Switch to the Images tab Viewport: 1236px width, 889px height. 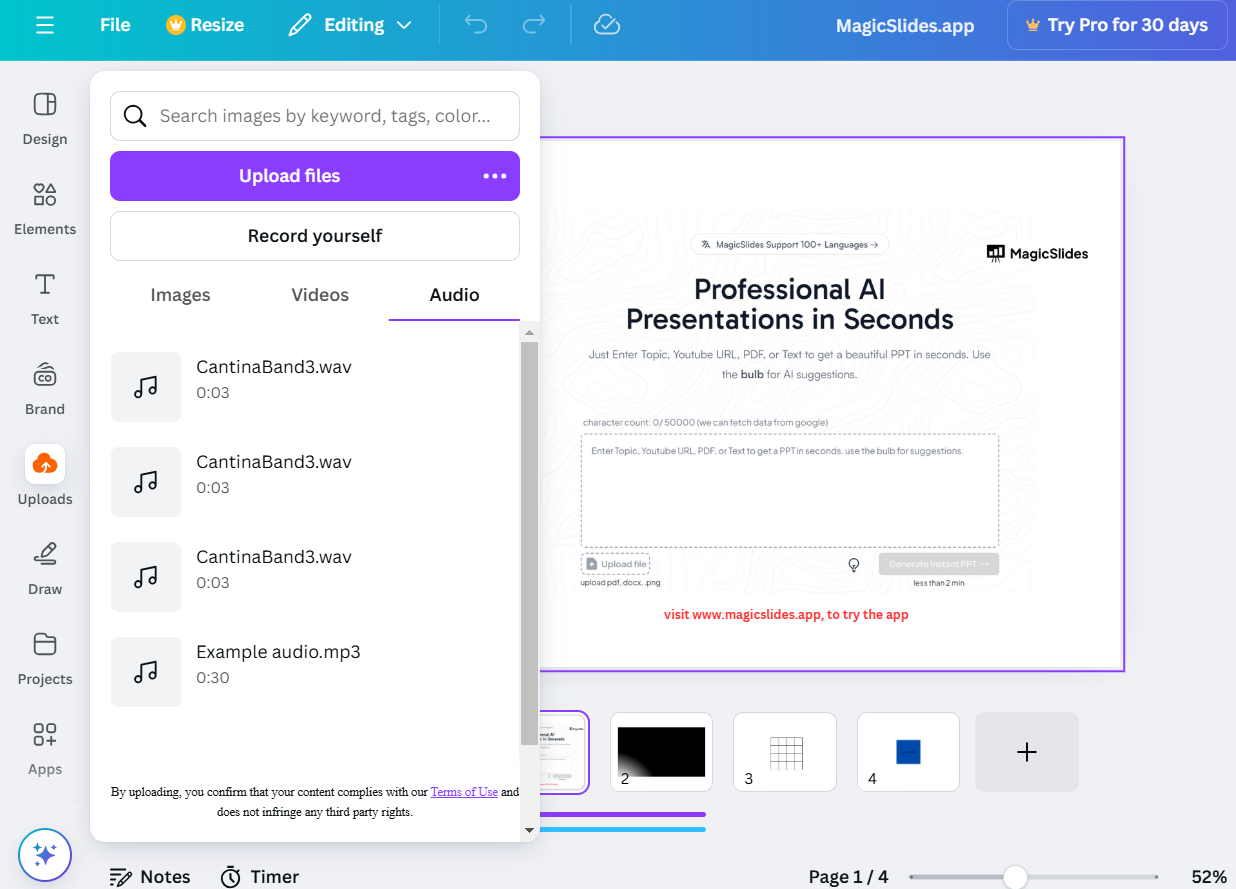coord(180,295)
